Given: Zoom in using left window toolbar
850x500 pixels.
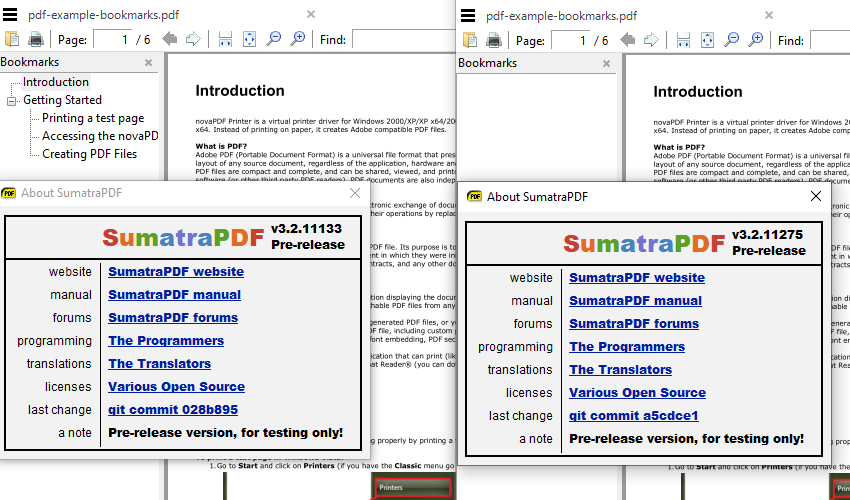Looking at the screenshot, I should (298, 39).
